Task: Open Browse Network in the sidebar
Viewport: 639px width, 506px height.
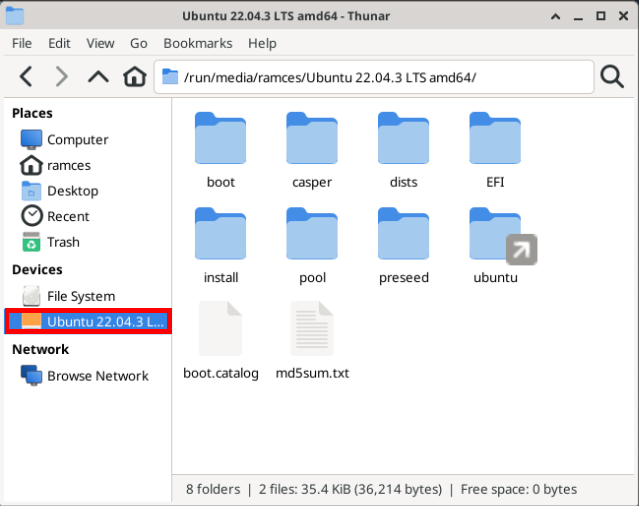Action: 88,376
